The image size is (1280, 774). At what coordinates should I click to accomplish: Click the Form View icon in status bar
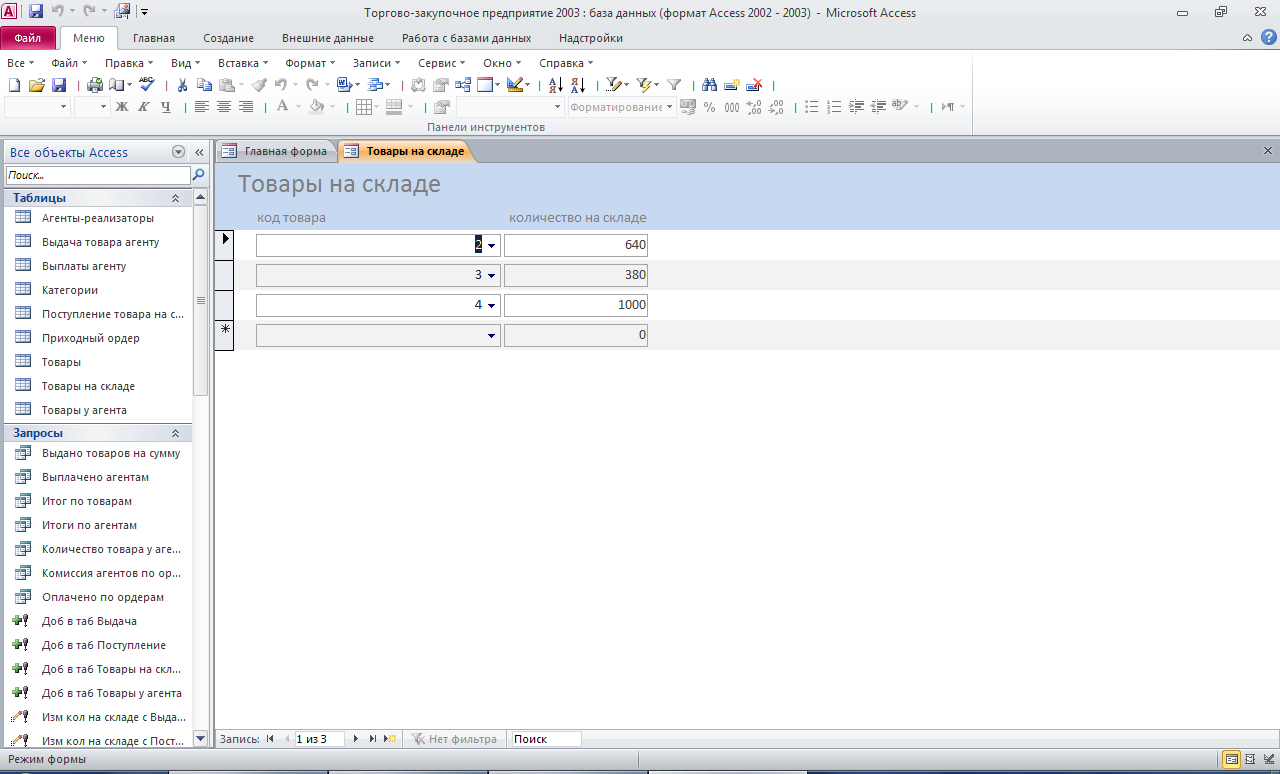[x=1231, y=760]
